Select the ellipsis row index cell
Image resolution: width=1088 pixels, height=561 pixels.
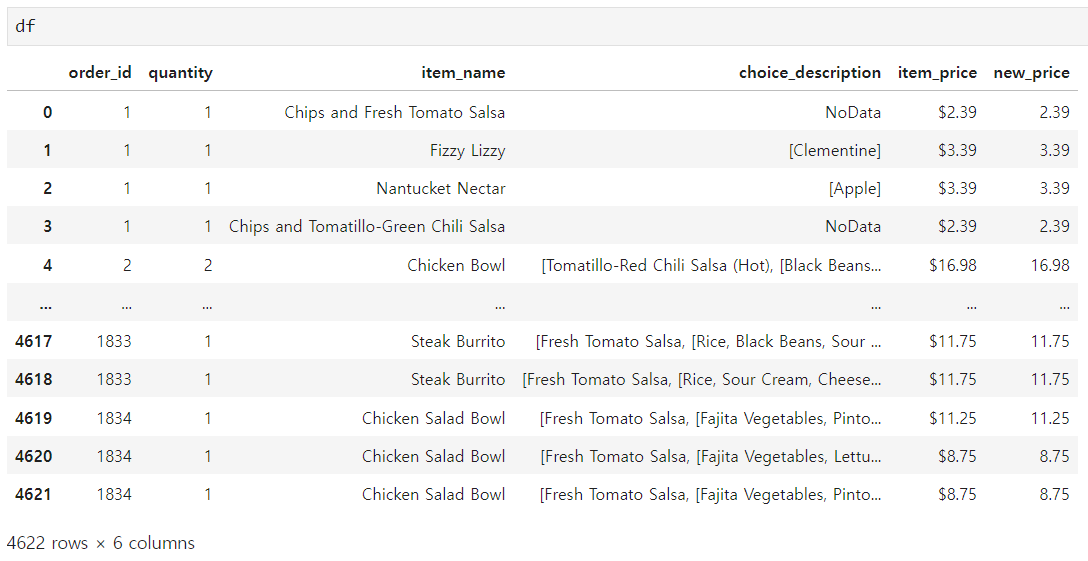[x=46, y=303]
